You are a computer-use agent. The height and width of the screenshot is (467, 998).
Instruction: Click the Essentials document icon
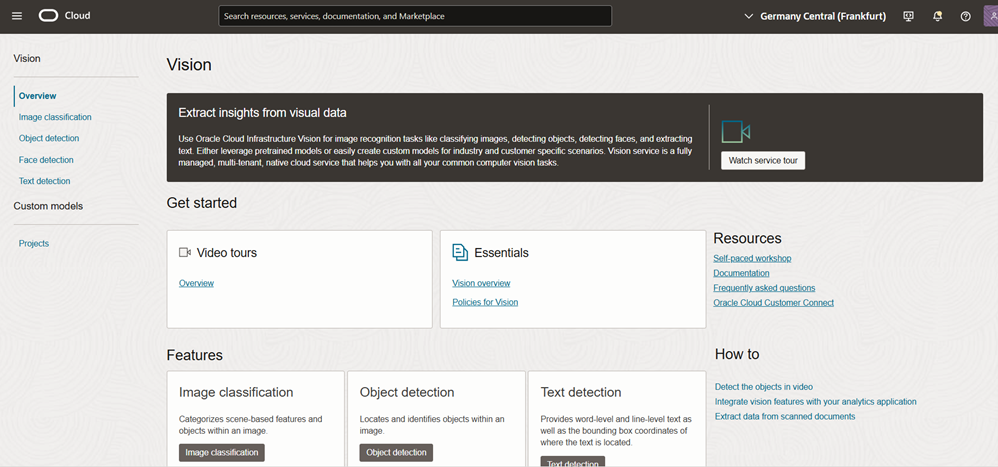click(x=460, y=252)
